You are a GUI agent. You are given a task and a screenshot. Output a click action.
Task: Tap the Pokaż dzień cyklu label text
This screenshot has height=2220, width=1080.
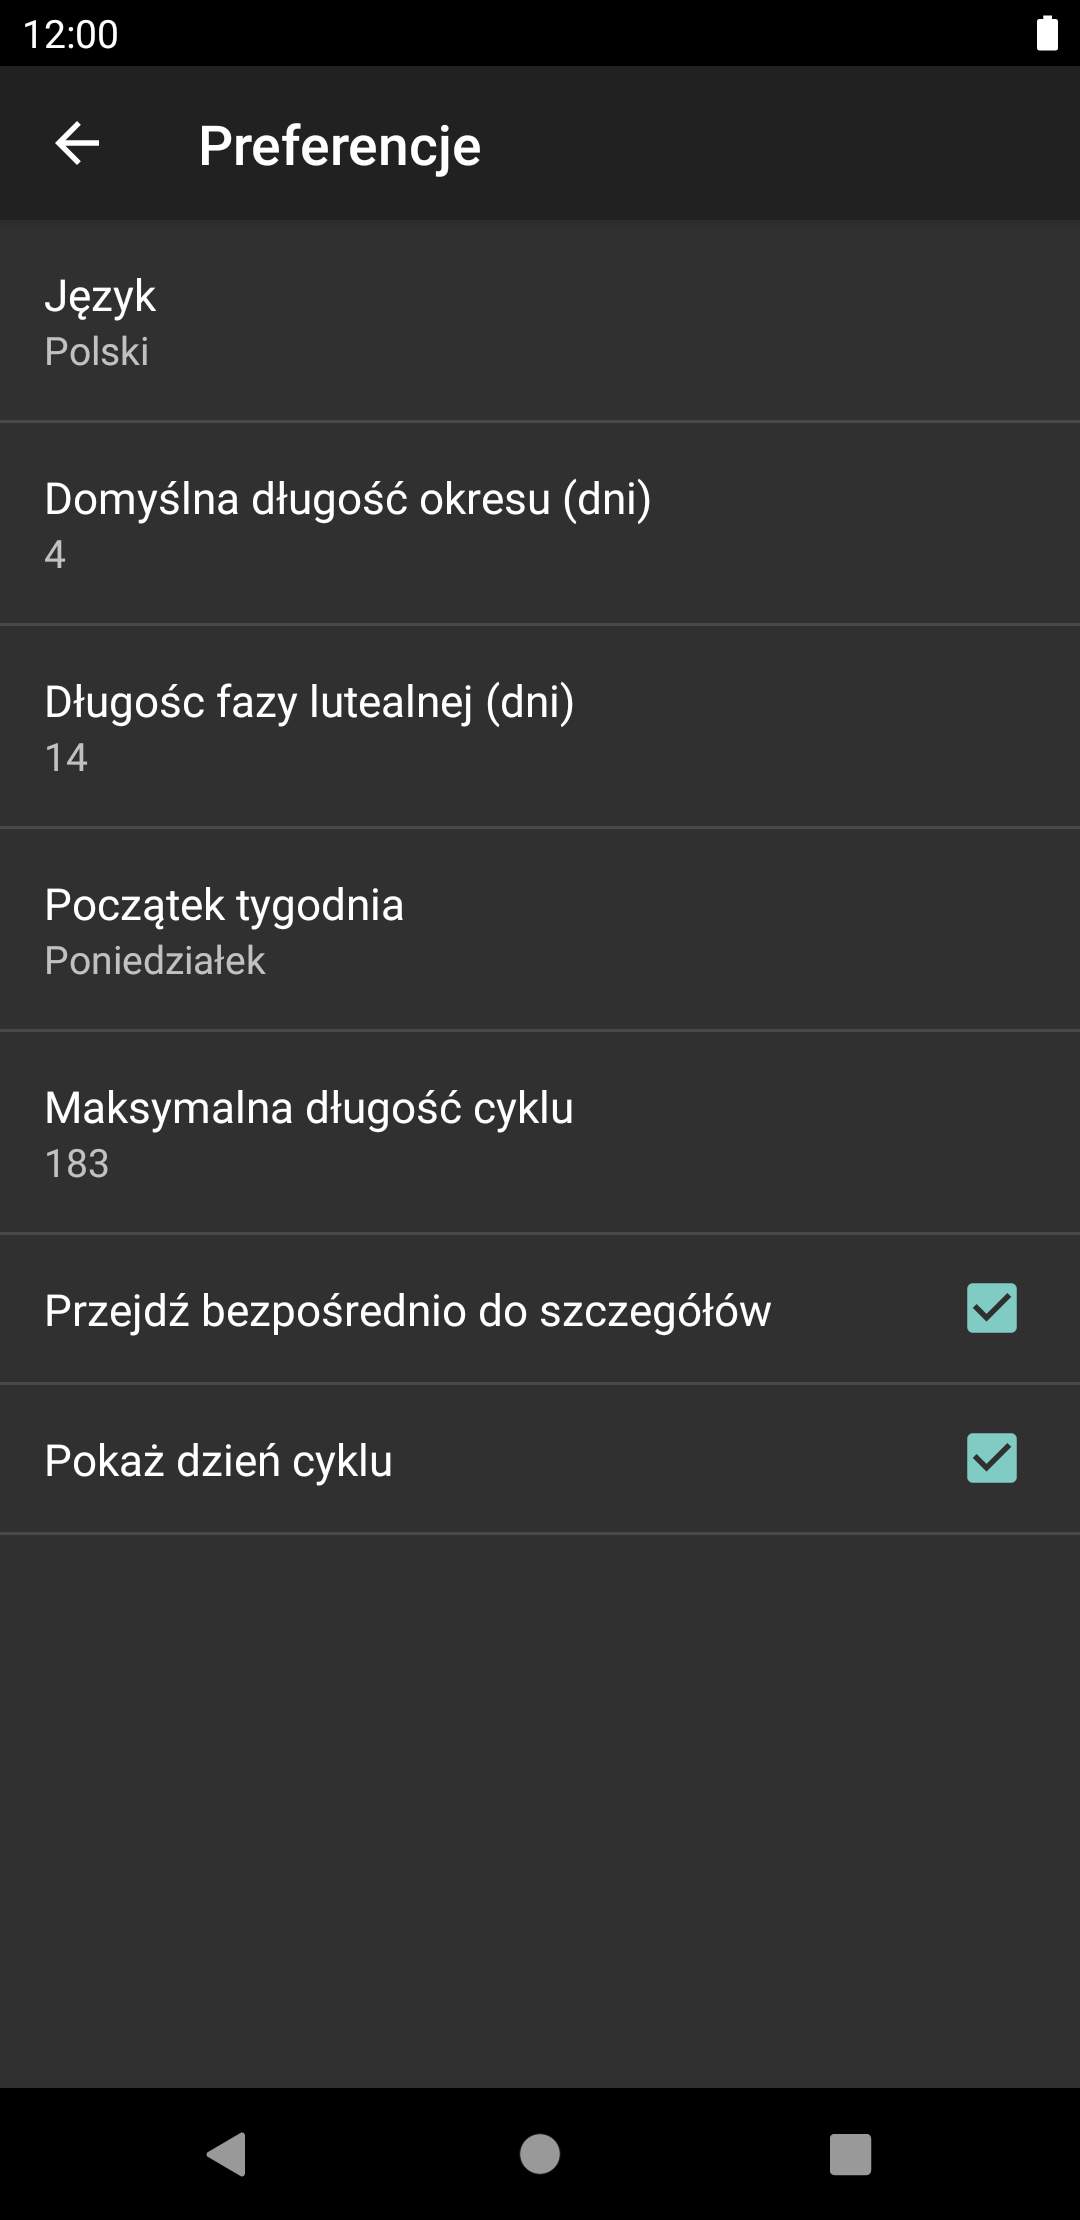(x=219, y=1461)
